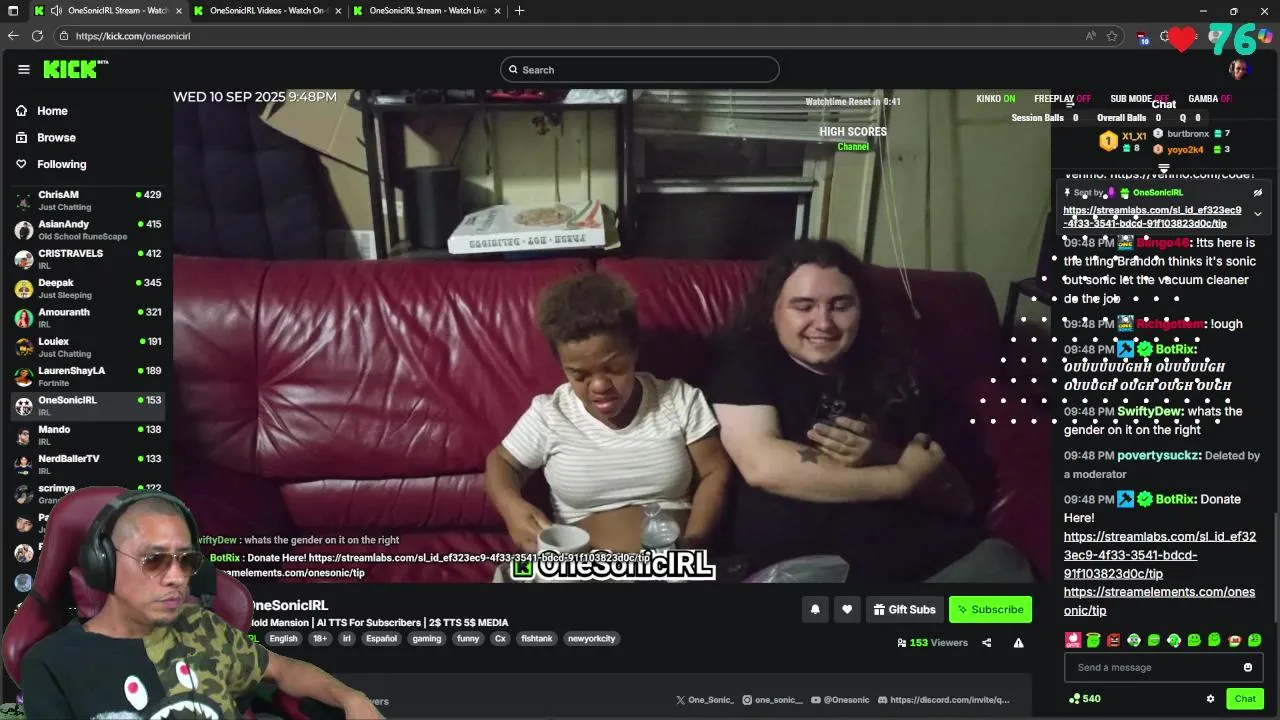This screenshot has width=1280, height=720.
Task: Expand the gift leaderboard handle
Action: click(1164, 168)
